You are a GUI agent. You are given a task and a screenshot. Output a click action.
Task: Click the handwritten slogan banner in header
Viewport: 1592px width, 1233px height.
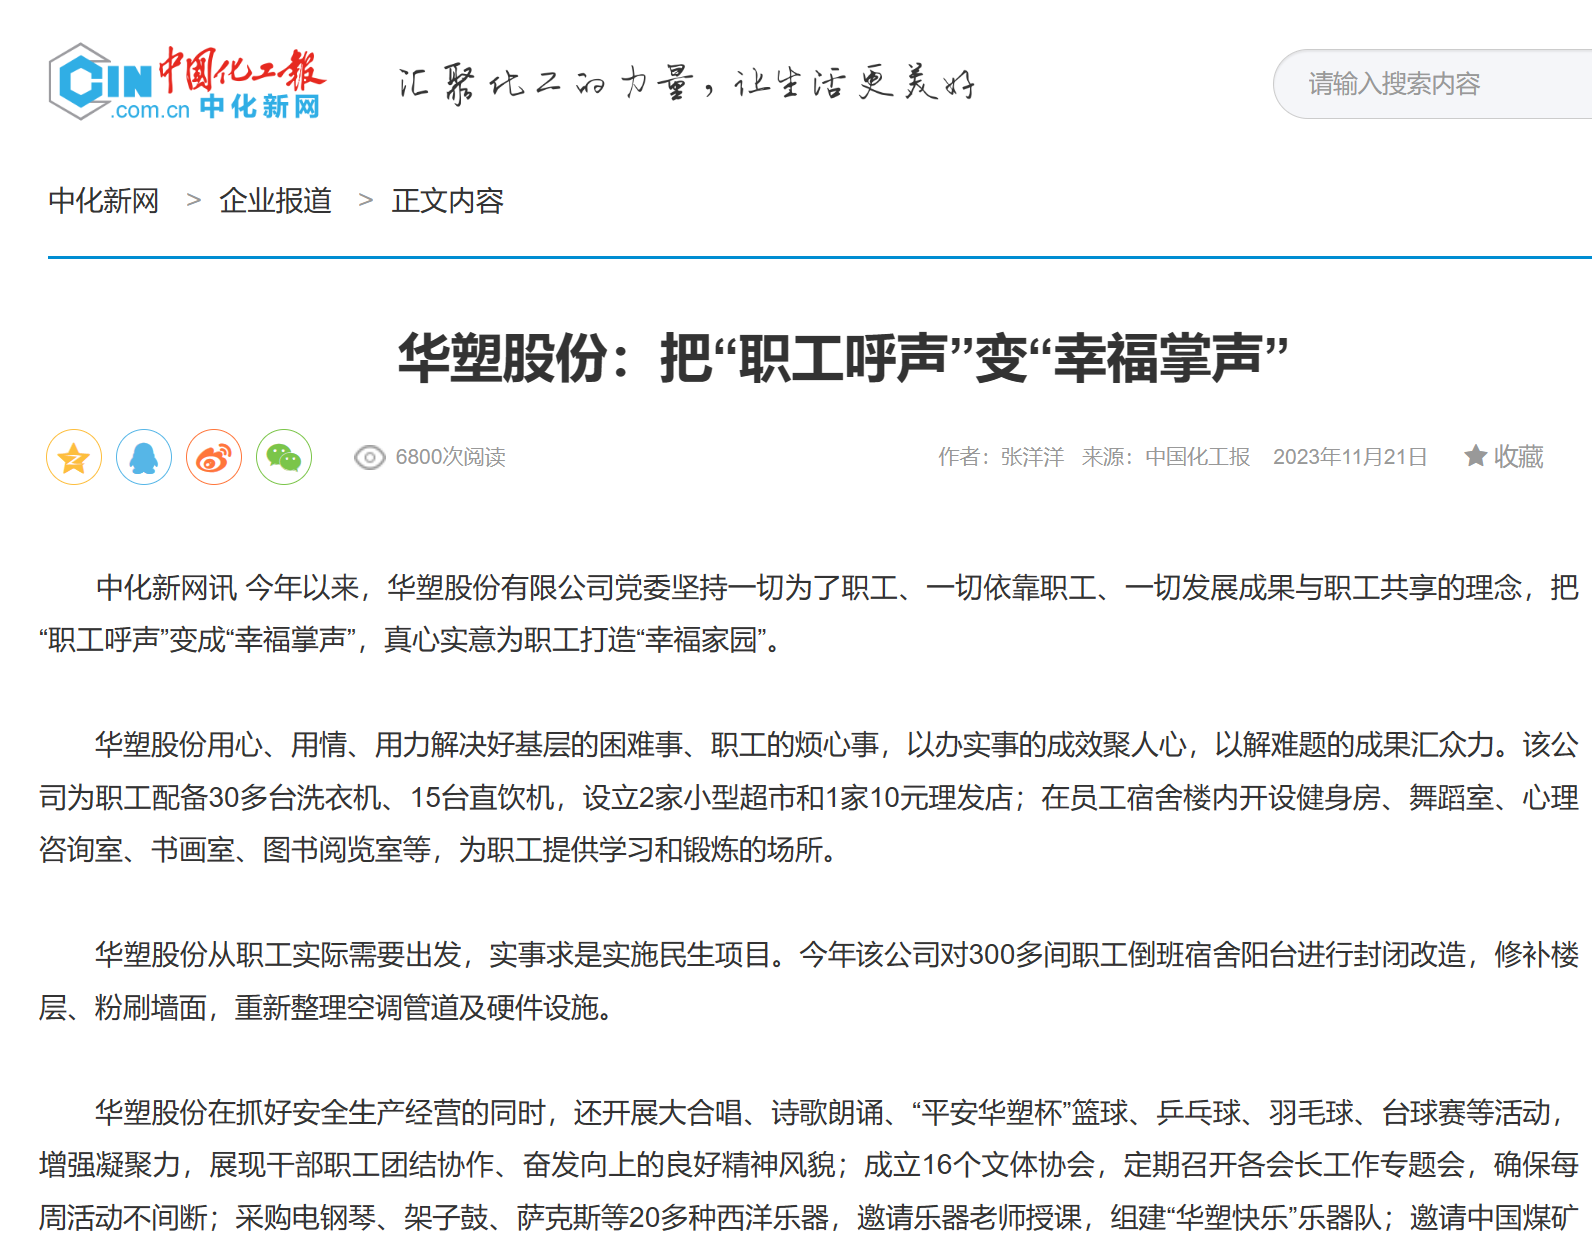coord(686,84)
